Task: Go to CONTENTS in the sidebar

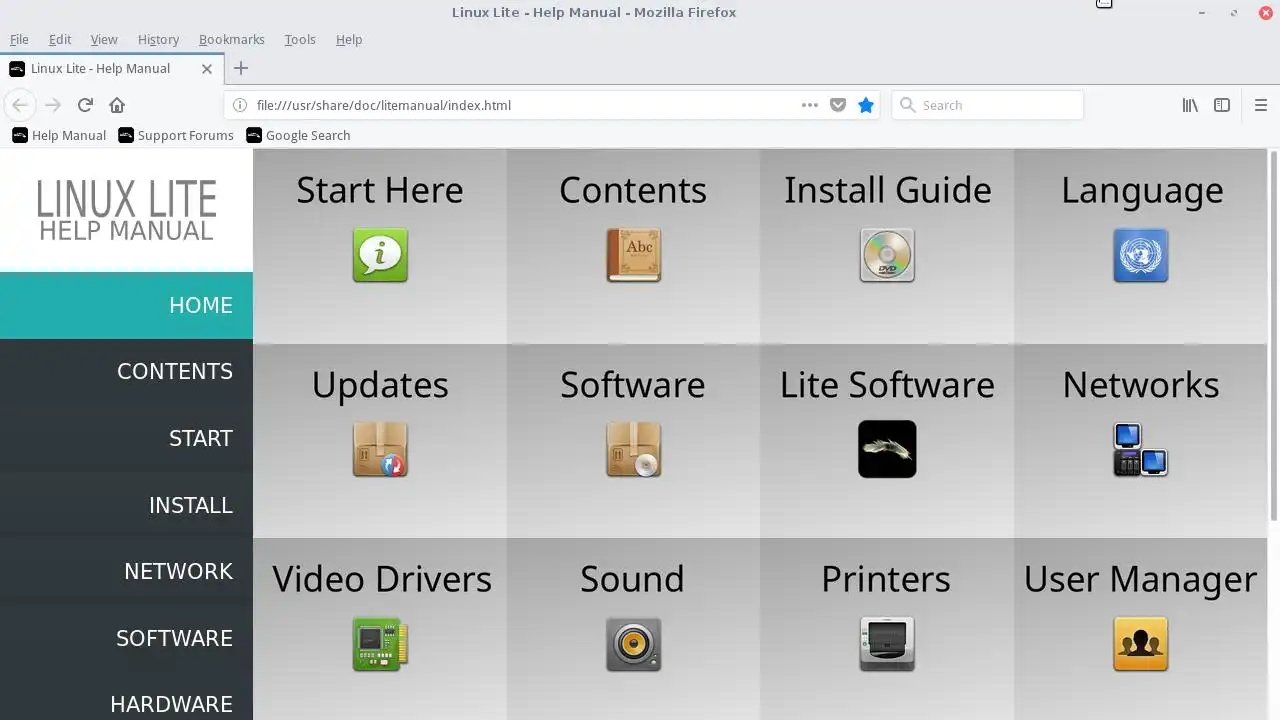Action: [126, 371]
